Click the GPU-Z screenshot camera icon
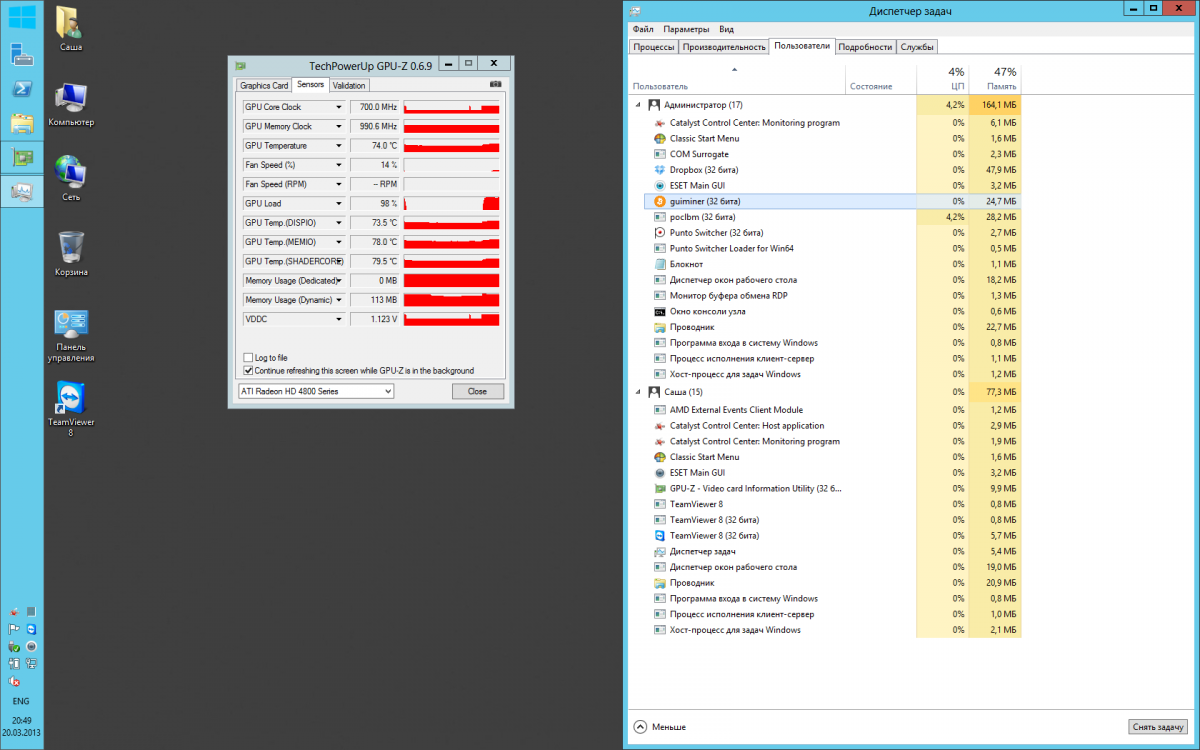1200x750 pixels. (494, 85)
